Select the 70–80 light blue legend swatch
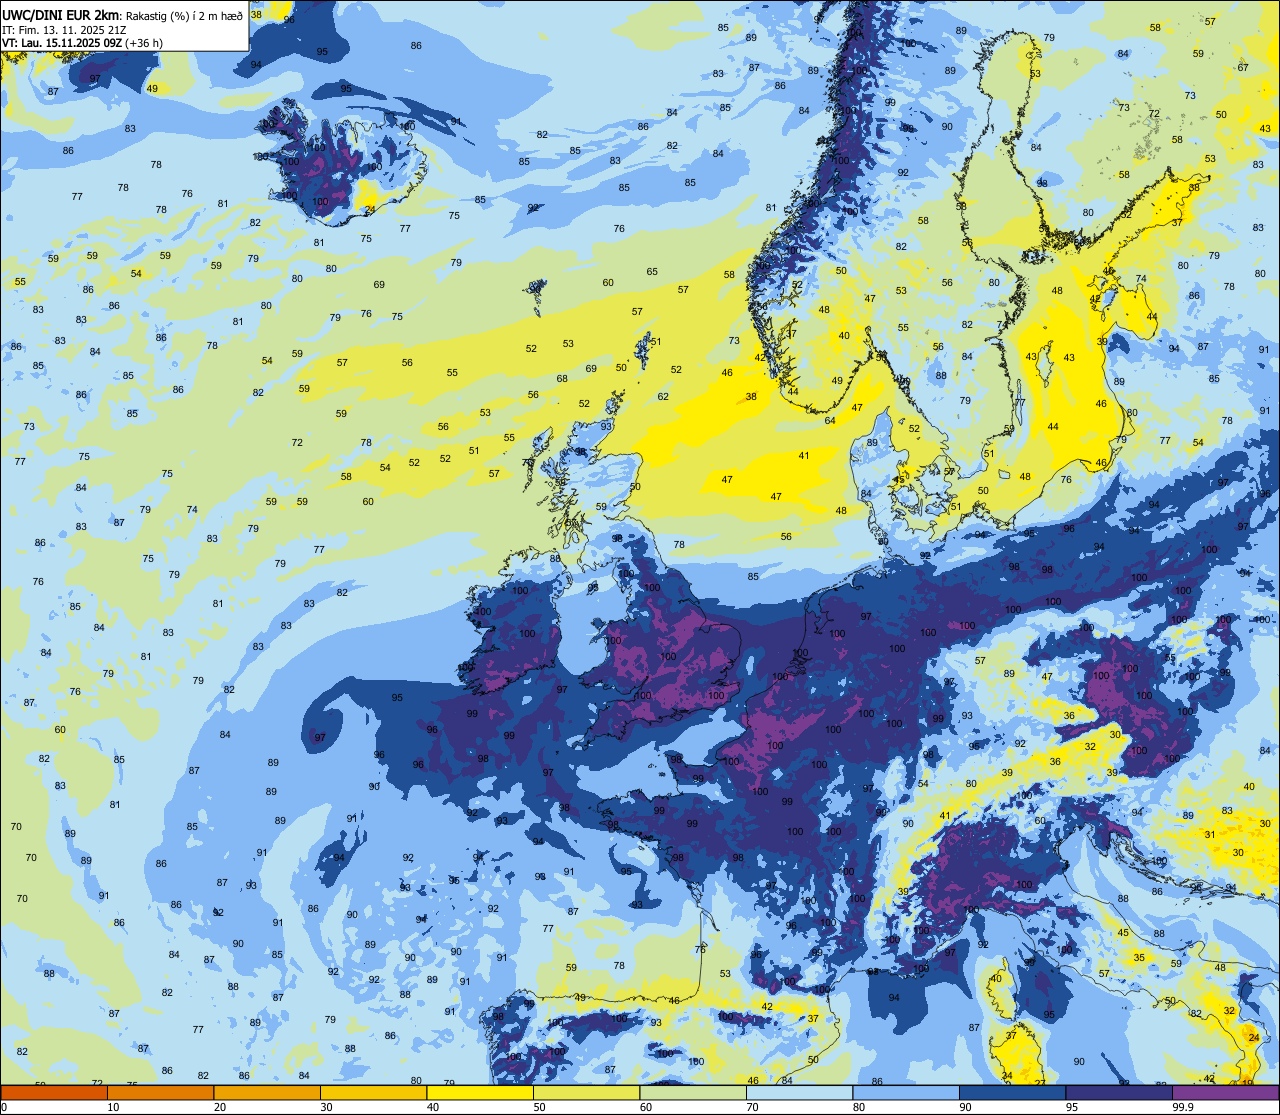Screen dimensions: 1280x1115 [799, 1092]
